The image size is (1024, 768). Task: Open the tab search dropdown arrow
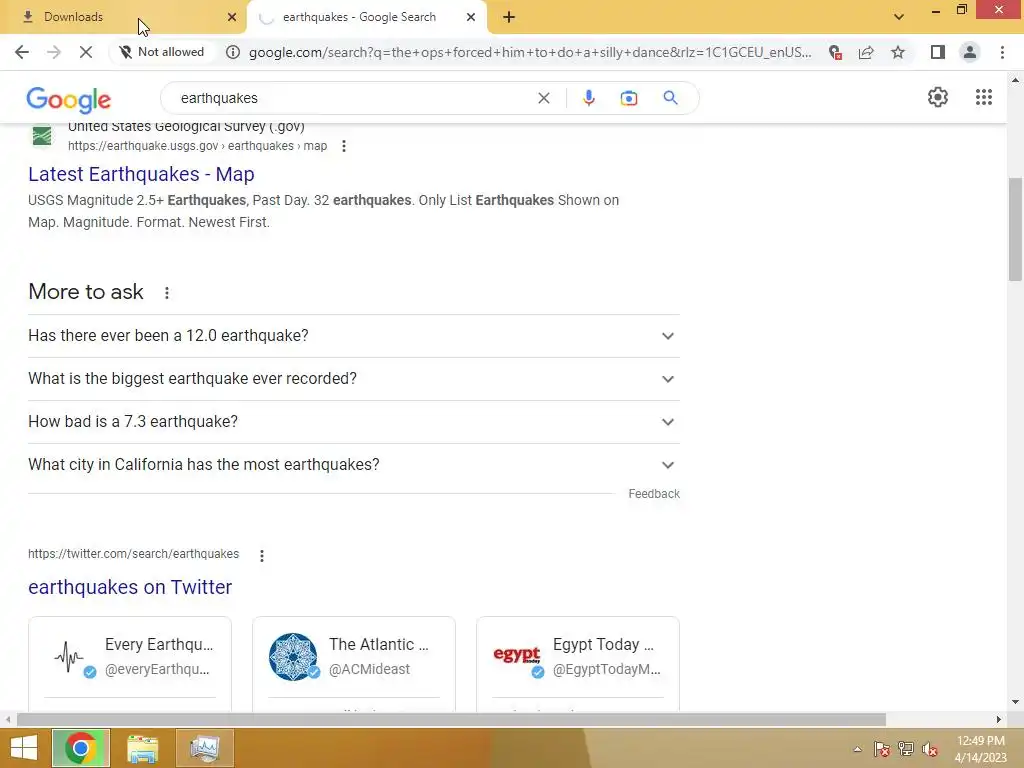[x=899, y=17]
